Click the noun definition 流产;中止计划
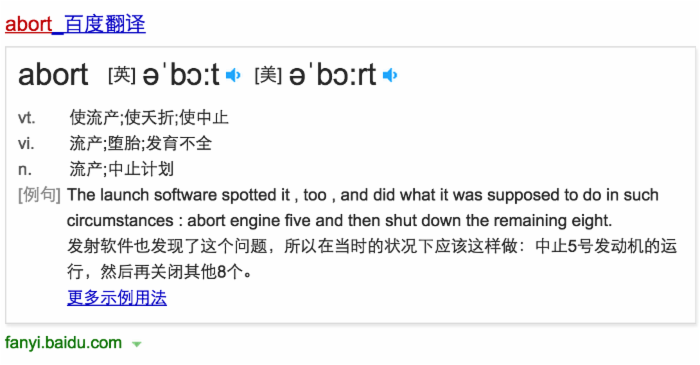Screen dimensions: 700x365 coord(121,169)
